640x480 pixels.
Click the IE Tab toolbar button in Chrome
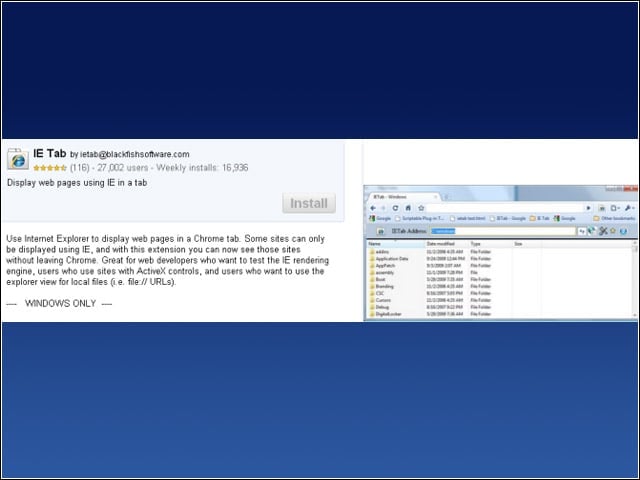click(602, 208)
